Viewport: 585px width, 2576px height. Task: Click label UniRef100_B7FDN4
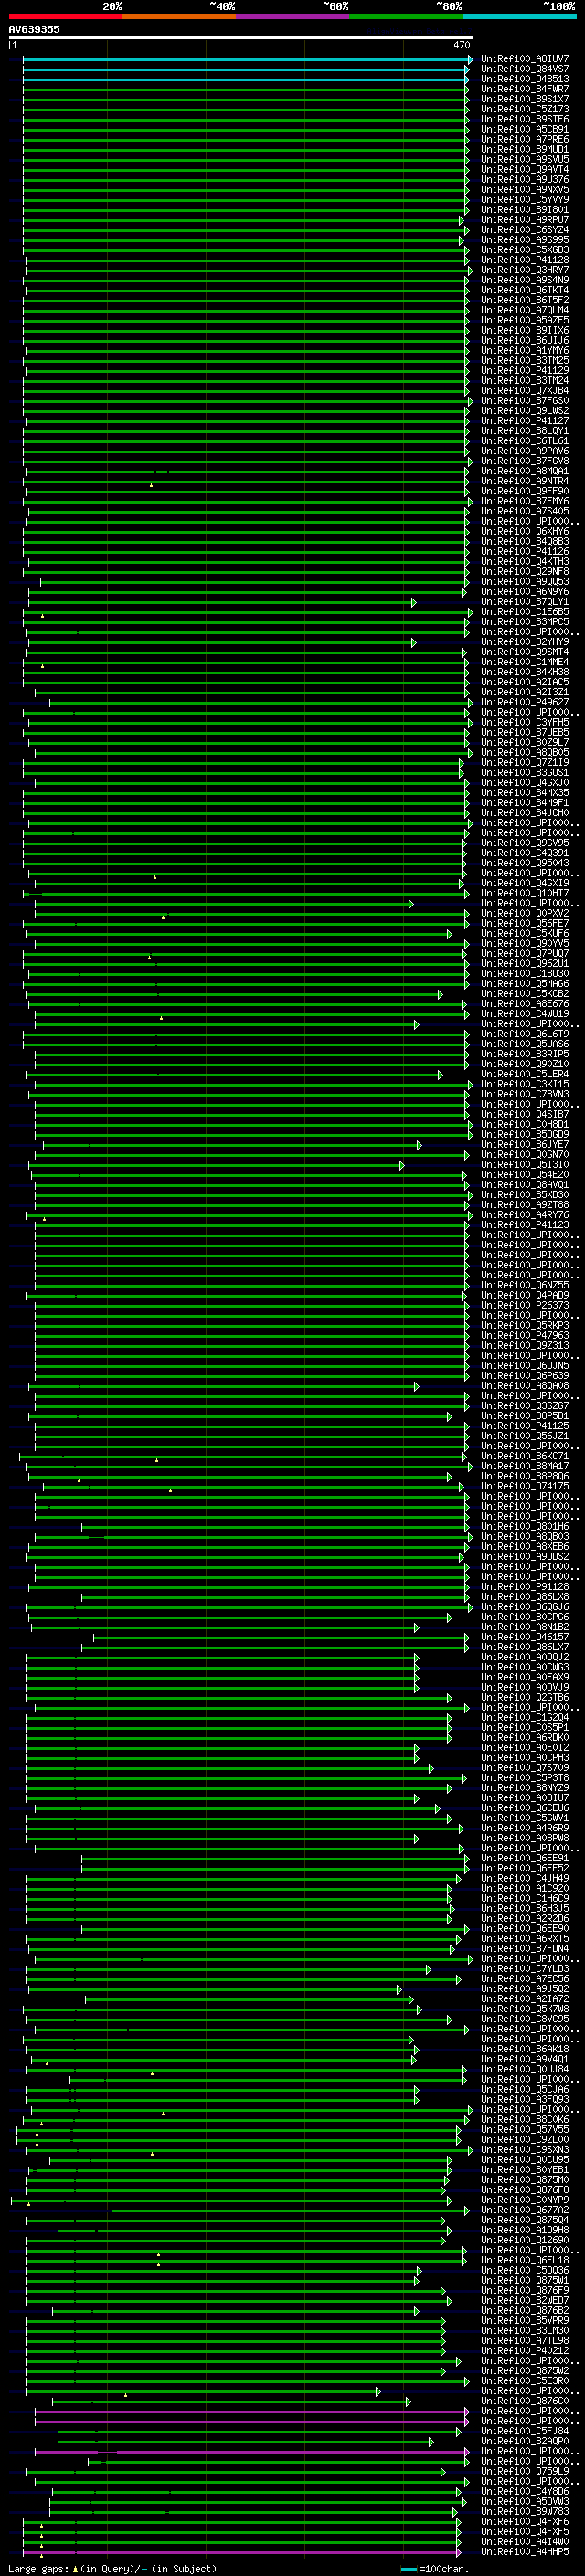tap(524, 1949)
